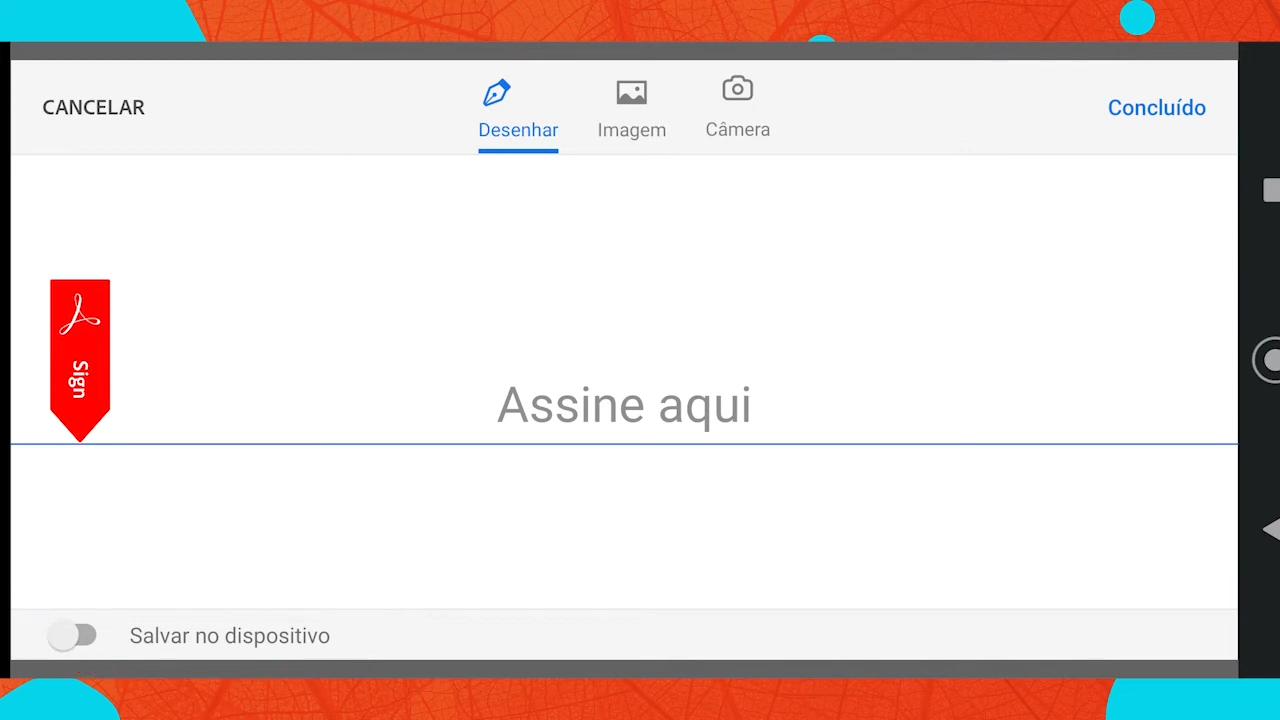Click the Imagem picture icon
The image size is (1280, 720).
(631, 93)
